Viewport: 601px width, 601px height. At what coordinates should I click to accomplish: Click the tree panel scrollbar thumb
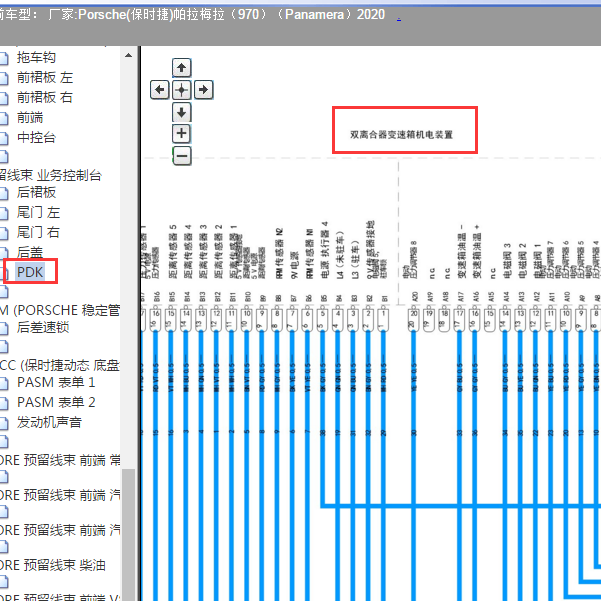click(x=128, y=535)
